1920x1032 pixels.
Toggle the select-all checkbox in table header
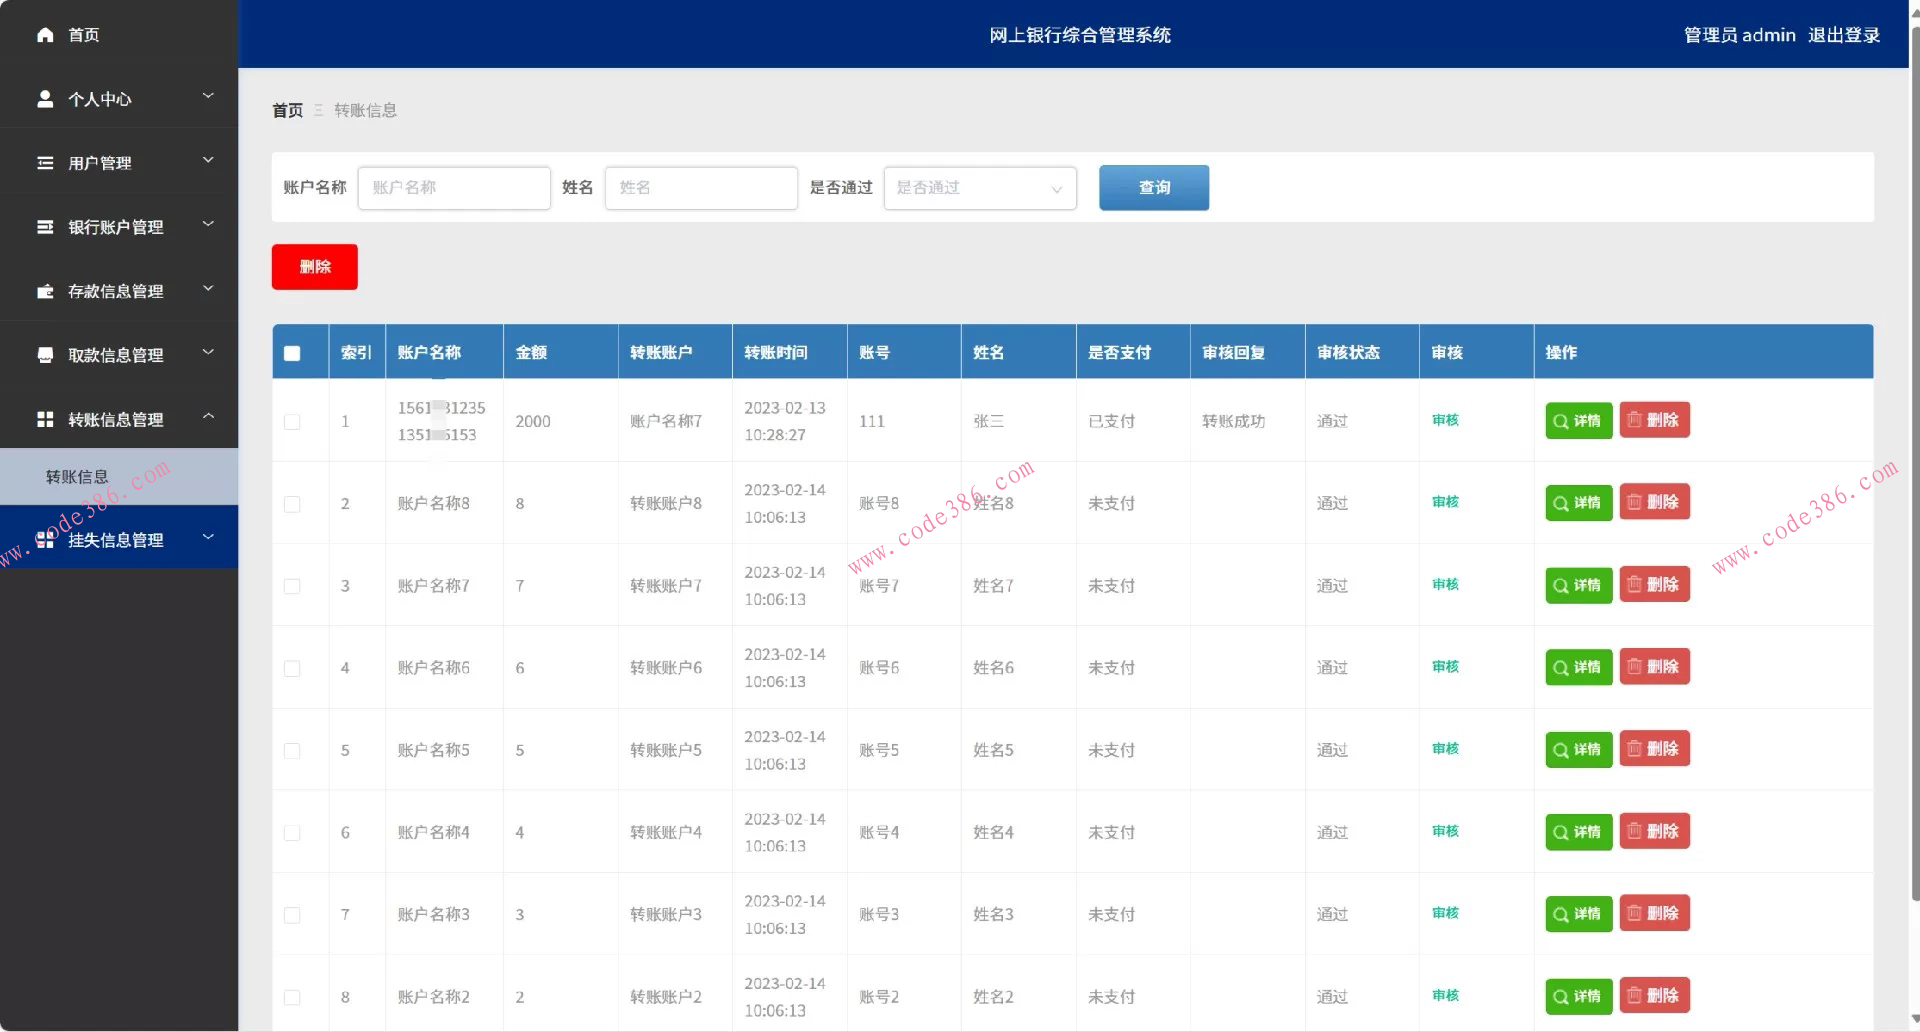pos(292,352)
